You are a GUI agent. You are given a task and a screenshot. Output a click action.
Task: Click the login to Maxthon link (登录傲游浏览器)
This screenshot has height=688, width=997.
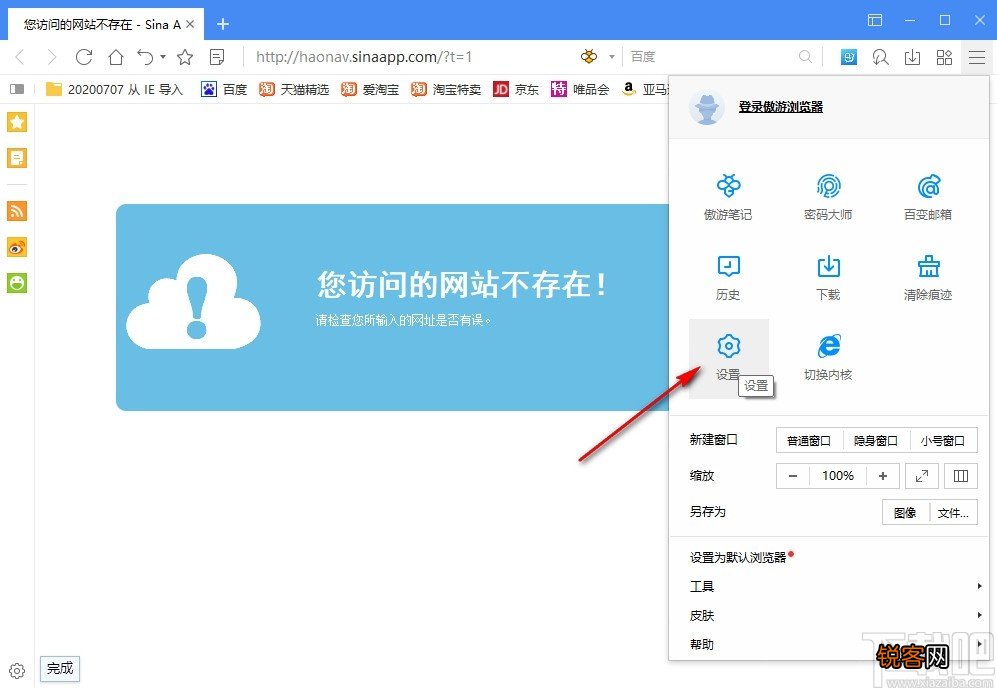click(x=781, y=107)
